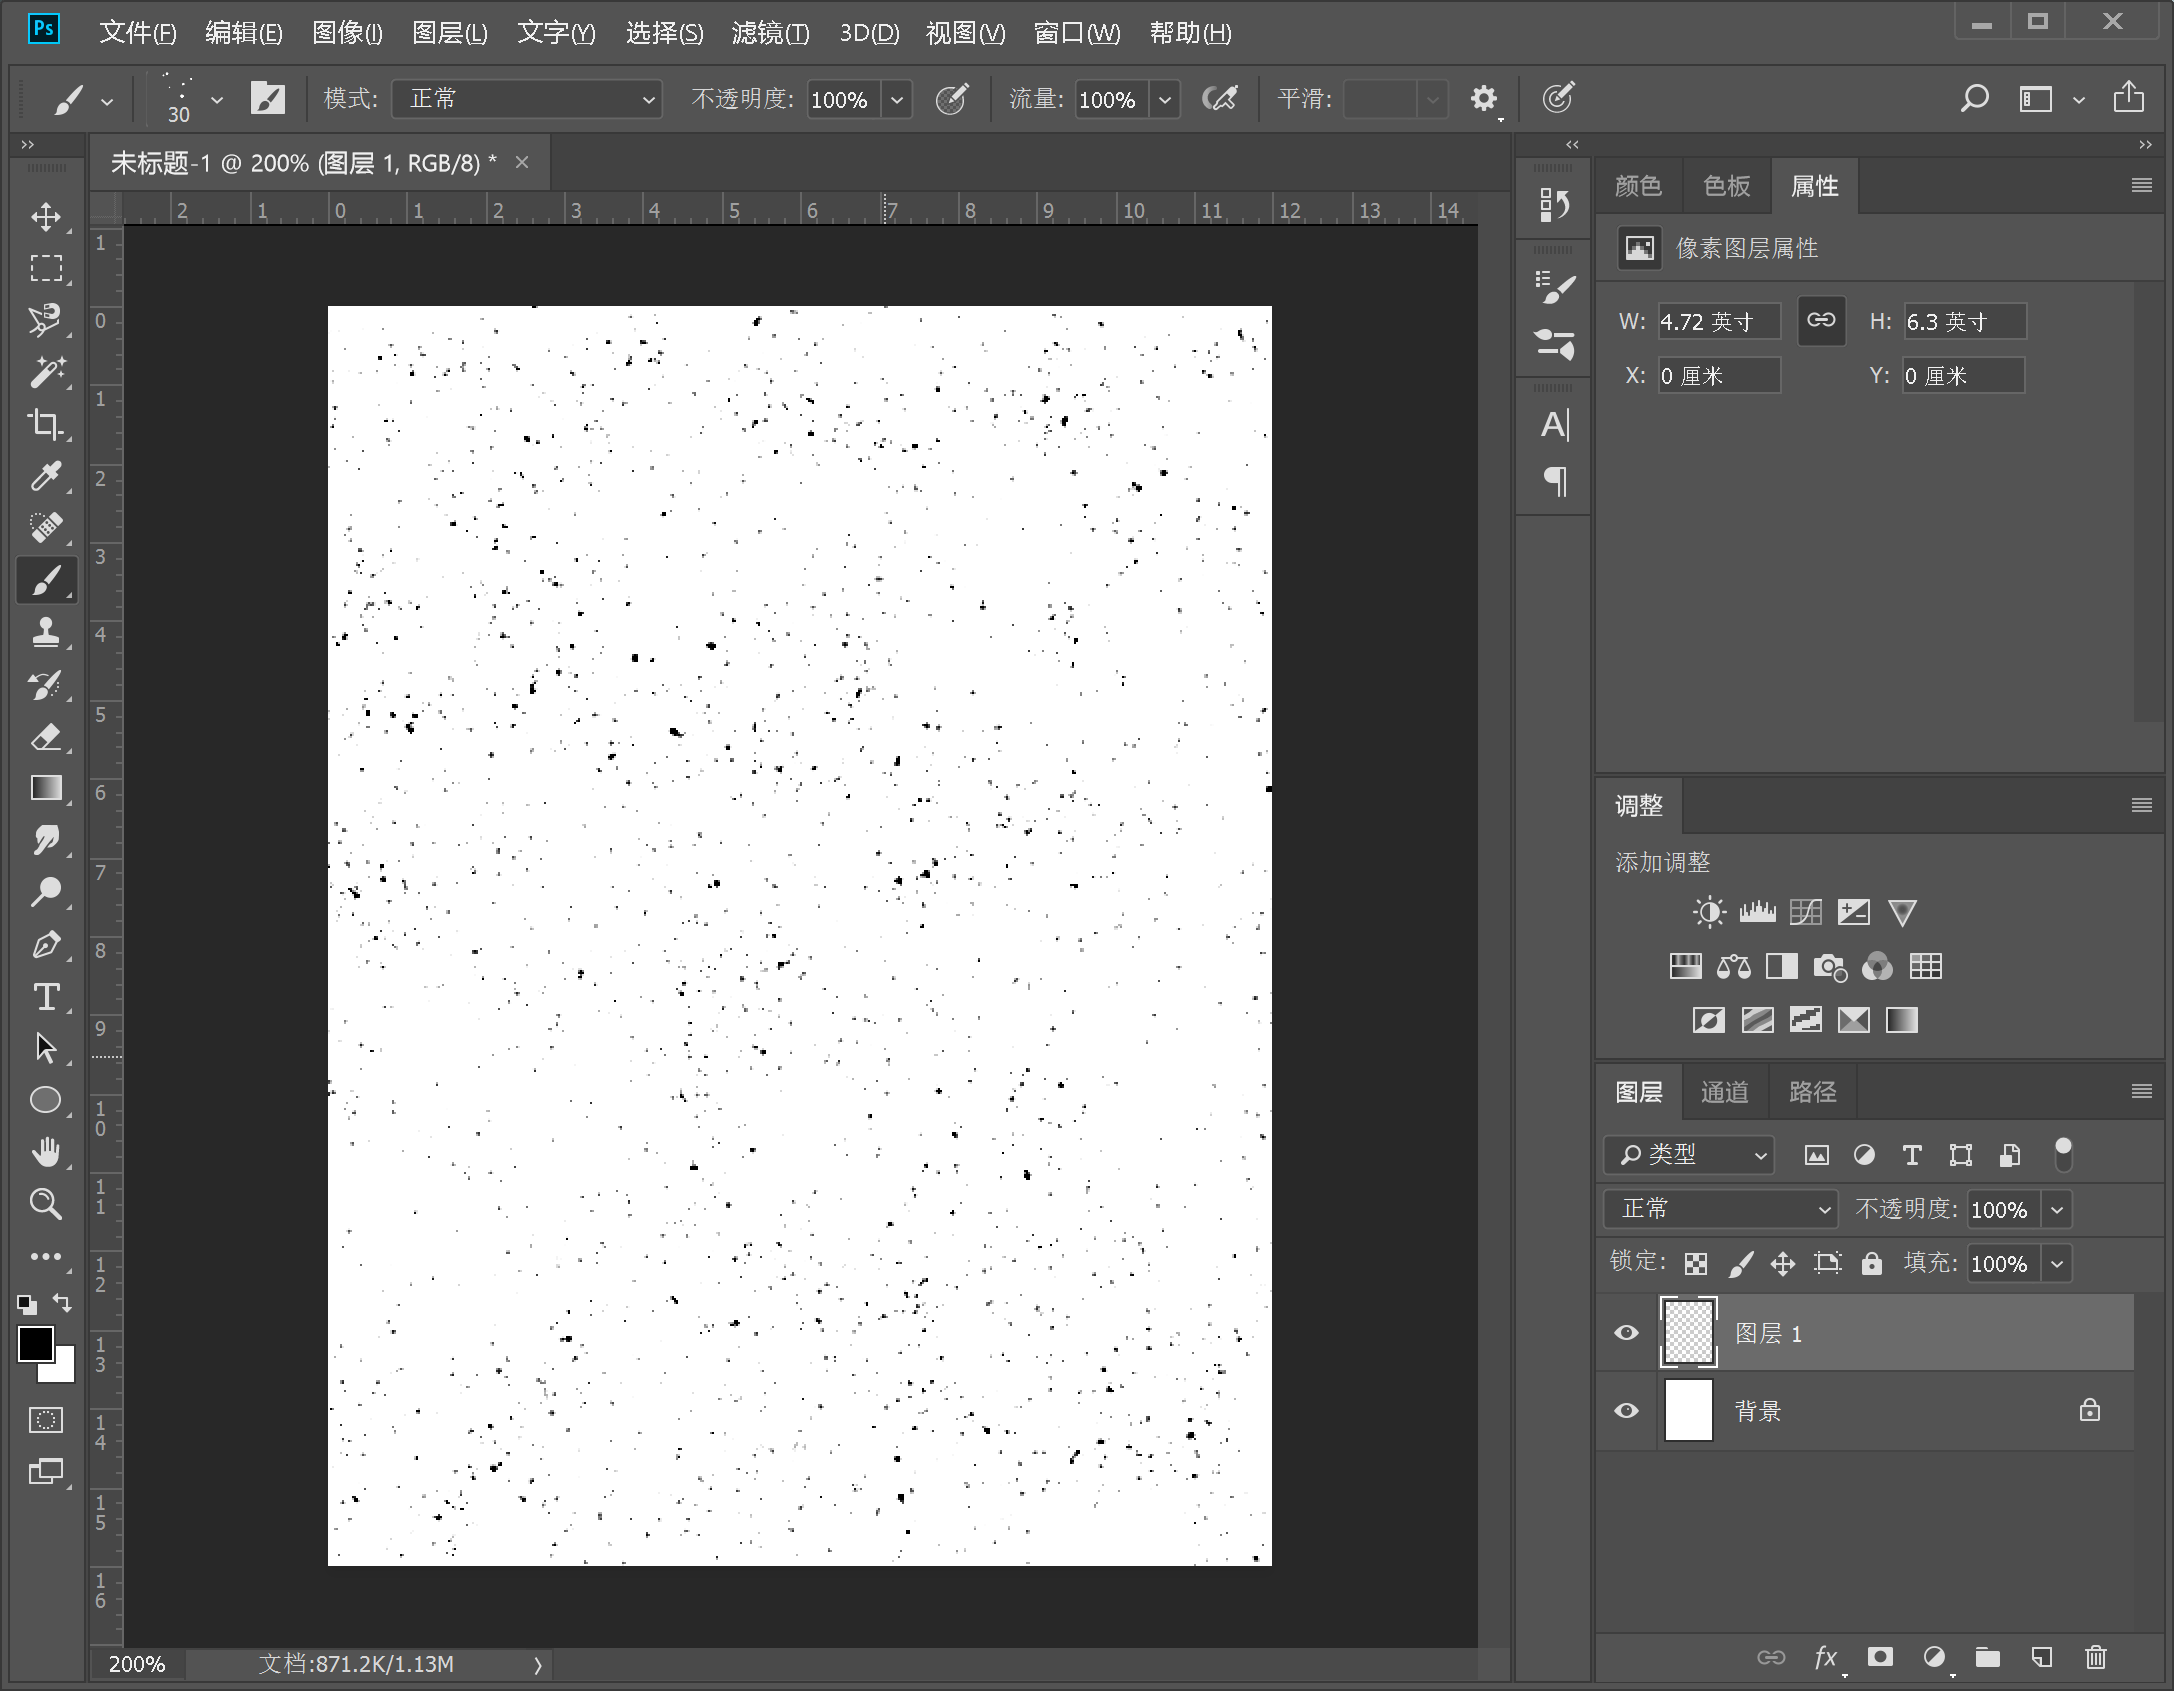This screenshot has width=2174, height=1691.
Task: Expand the 不透明度 dropdown in options bar
Action: 897,99
